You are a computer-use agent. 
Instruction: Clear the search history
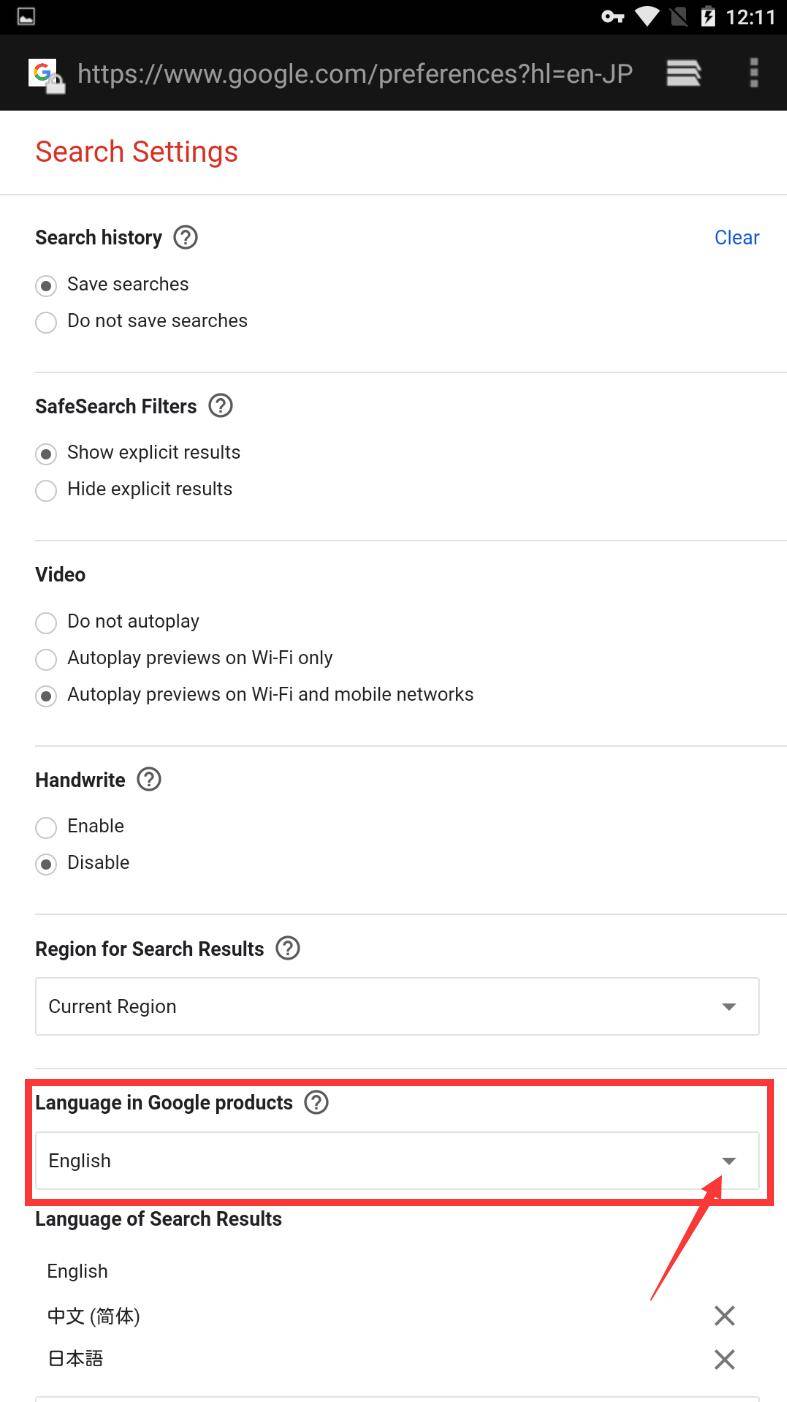click(x=736, y=237)
